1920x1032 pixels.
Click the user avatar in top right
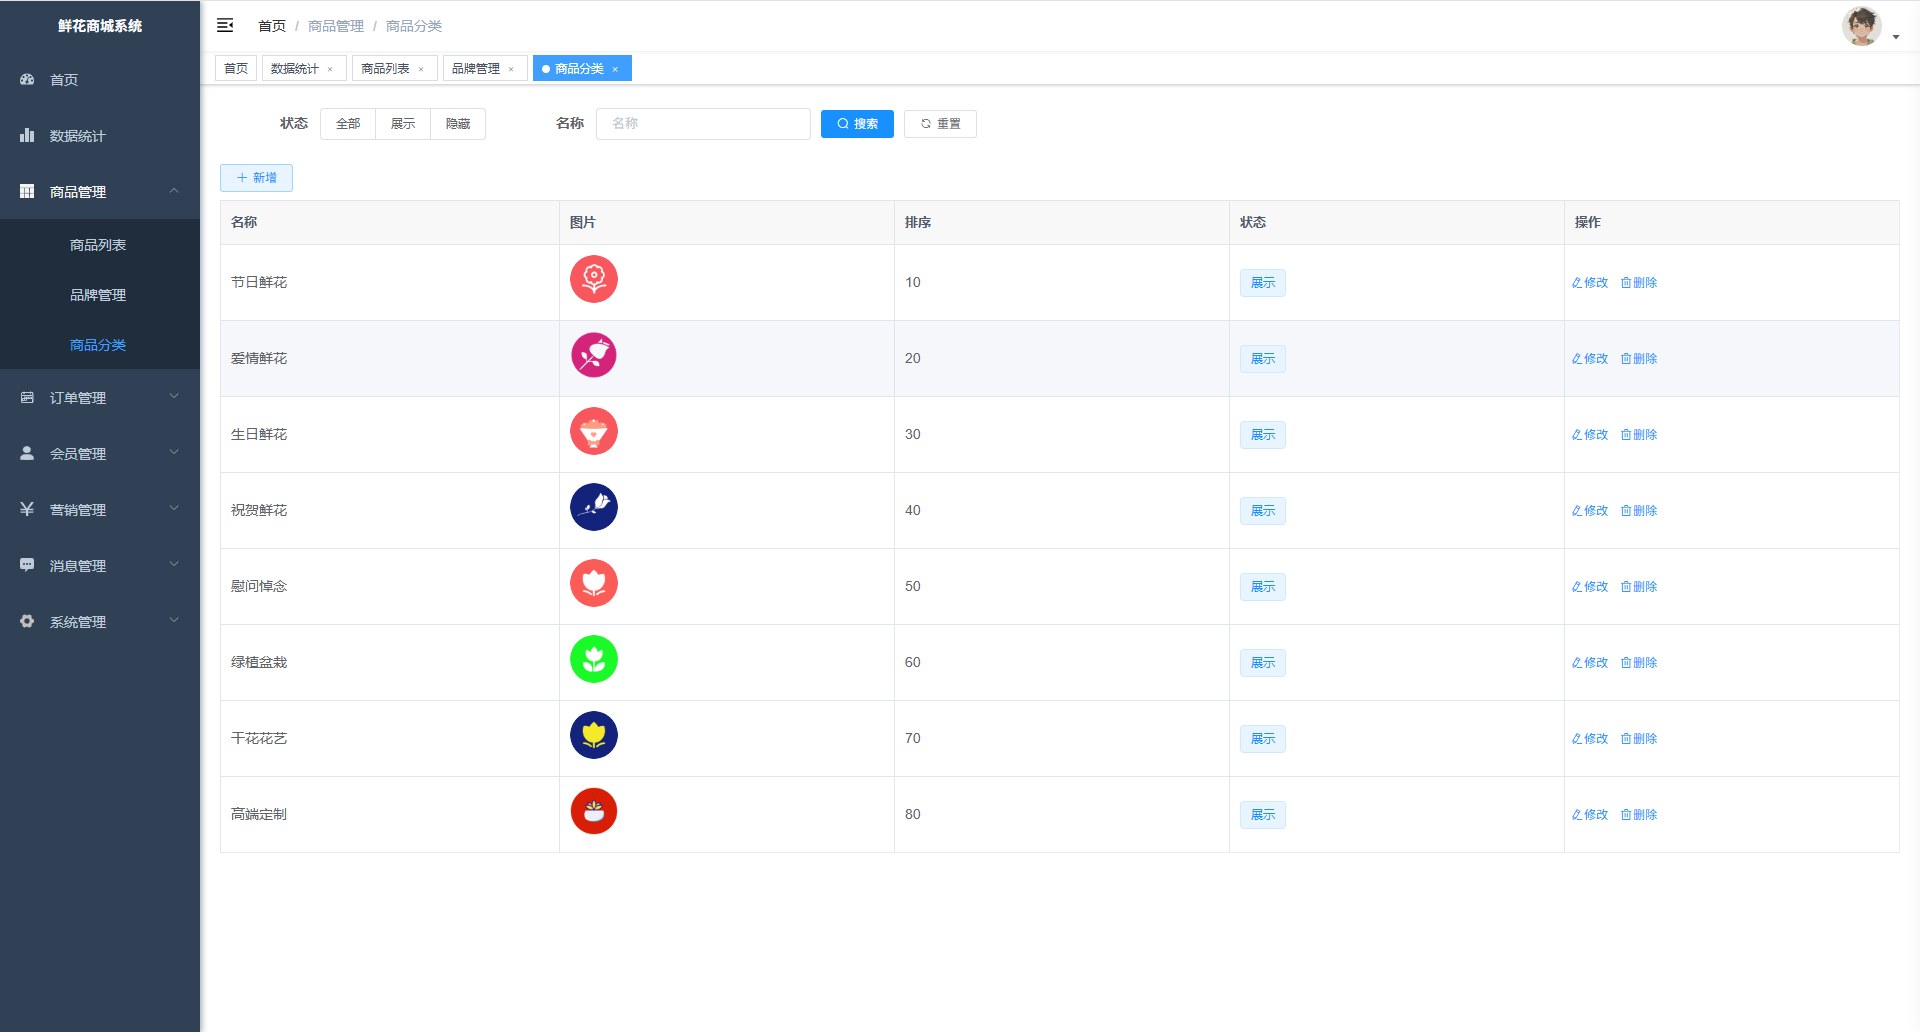1861,27
